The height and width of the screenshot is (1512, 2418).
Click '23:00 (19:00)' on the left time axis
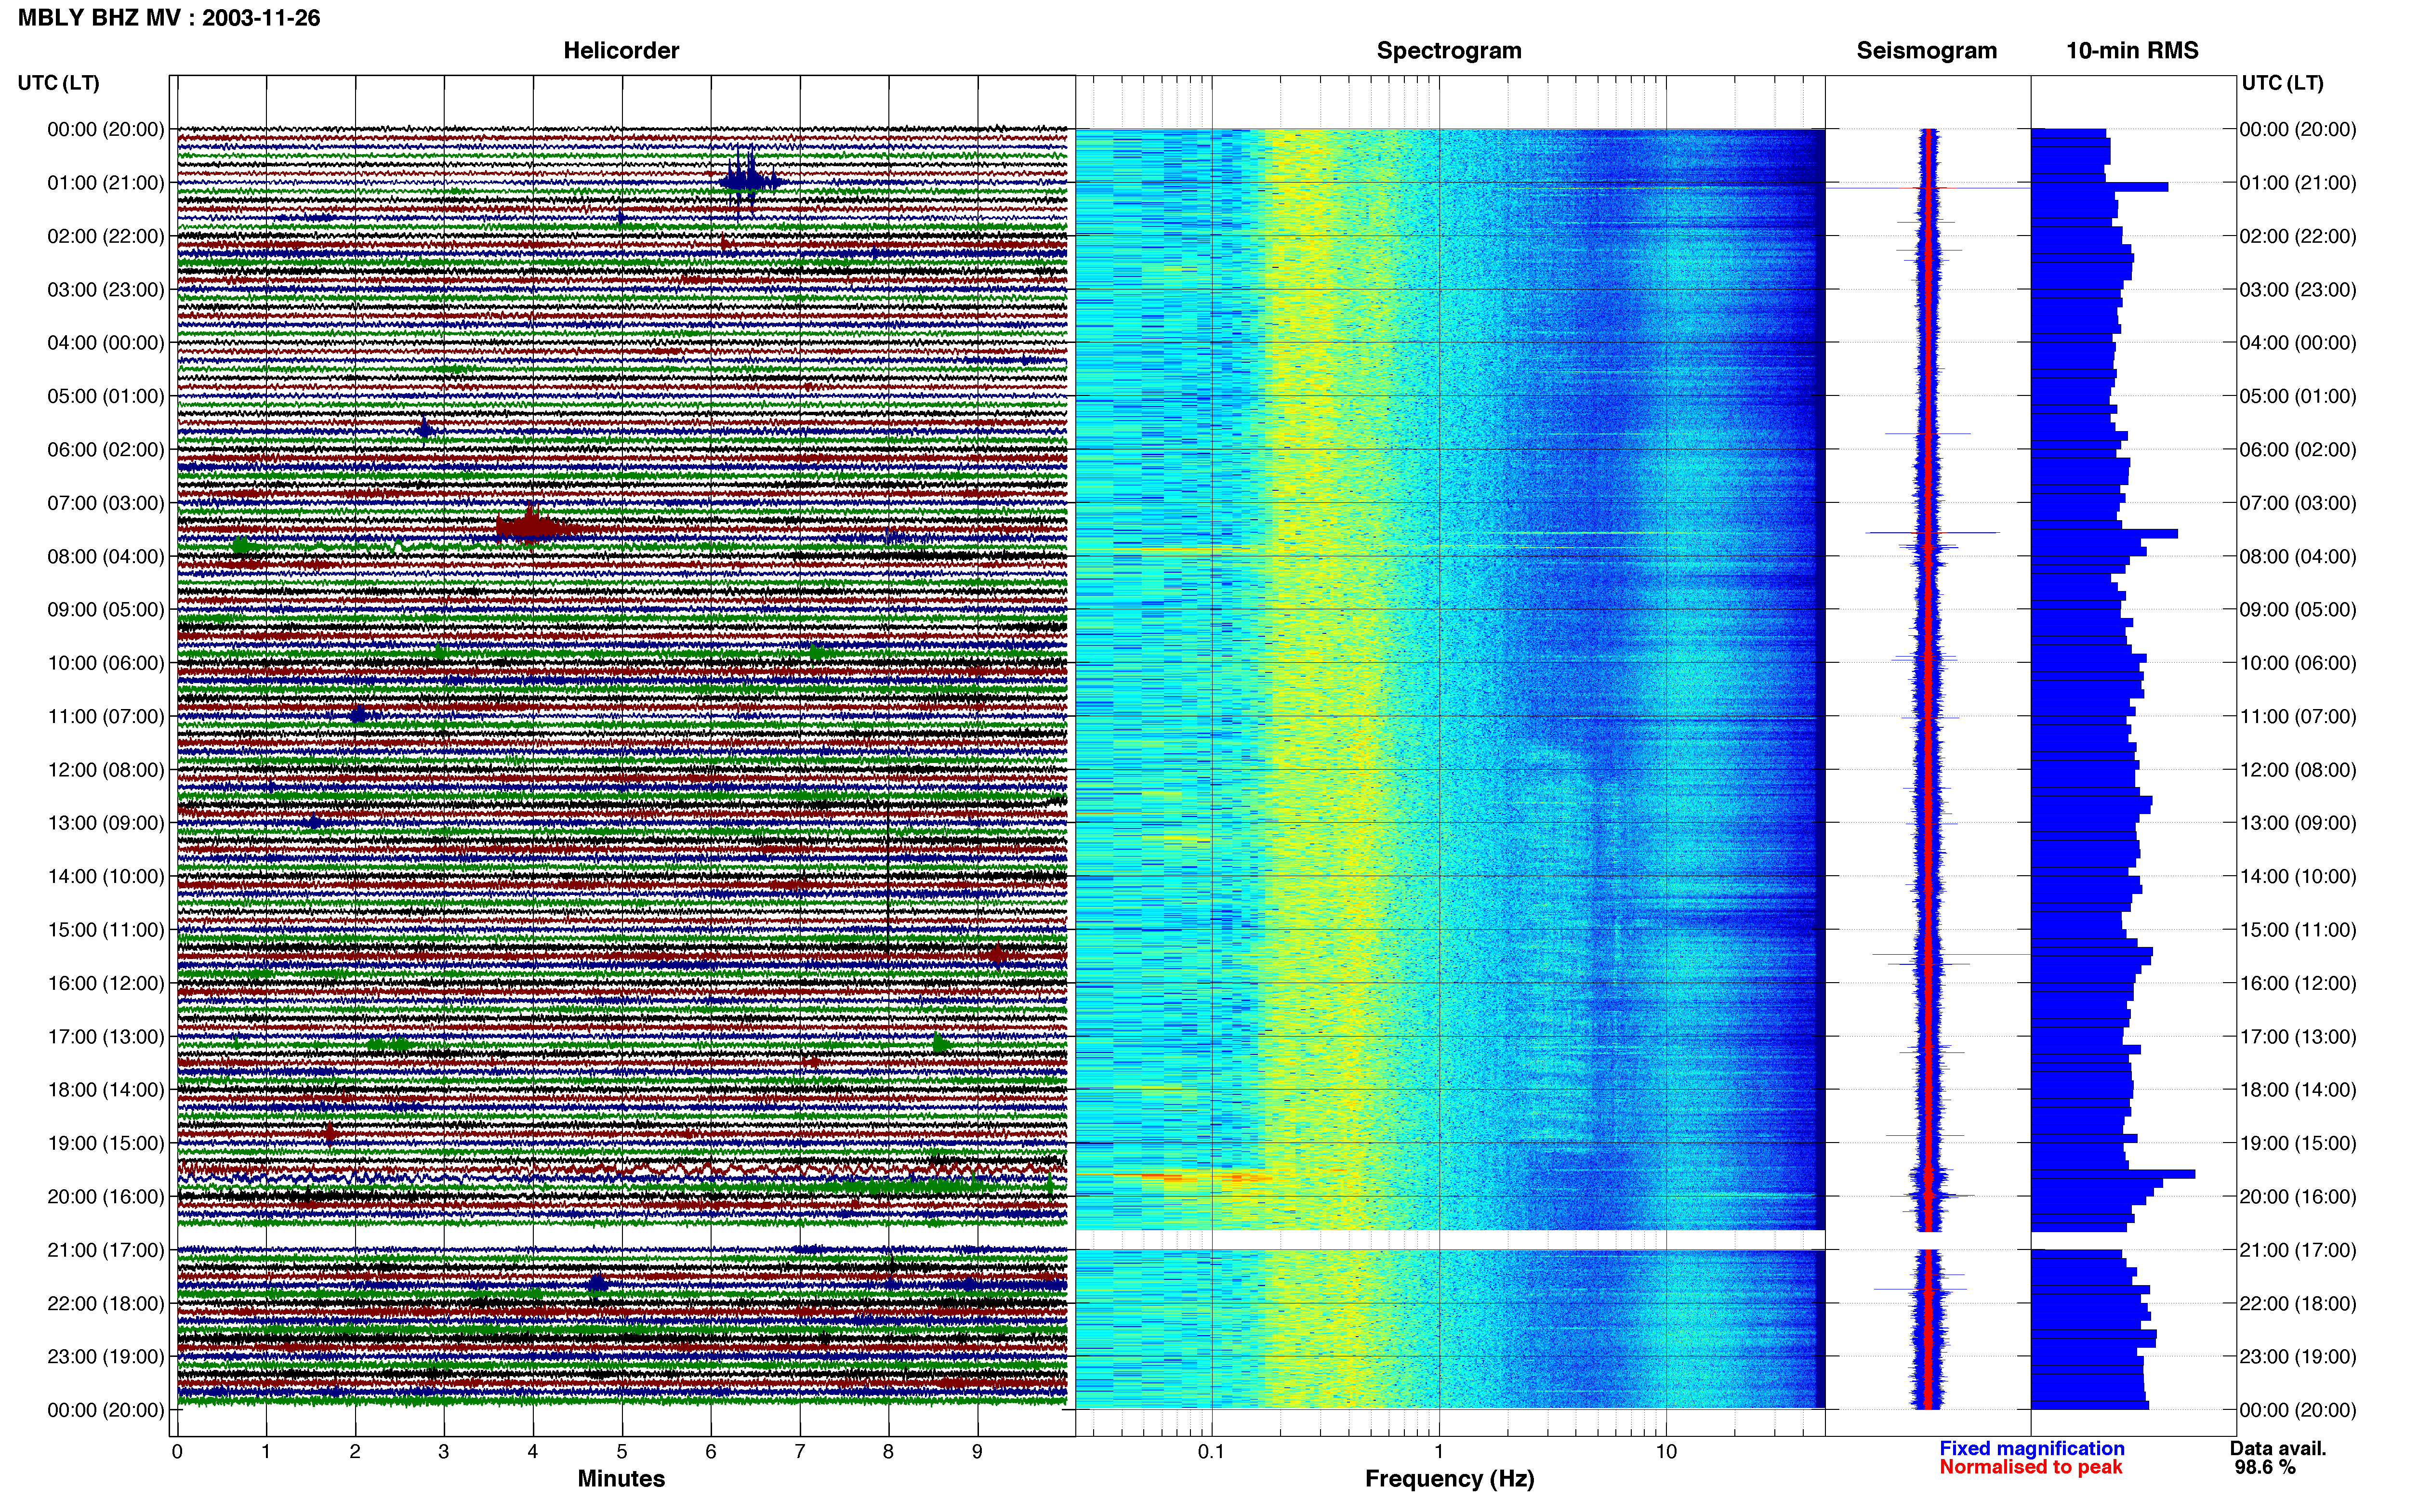pos(106,1357)
